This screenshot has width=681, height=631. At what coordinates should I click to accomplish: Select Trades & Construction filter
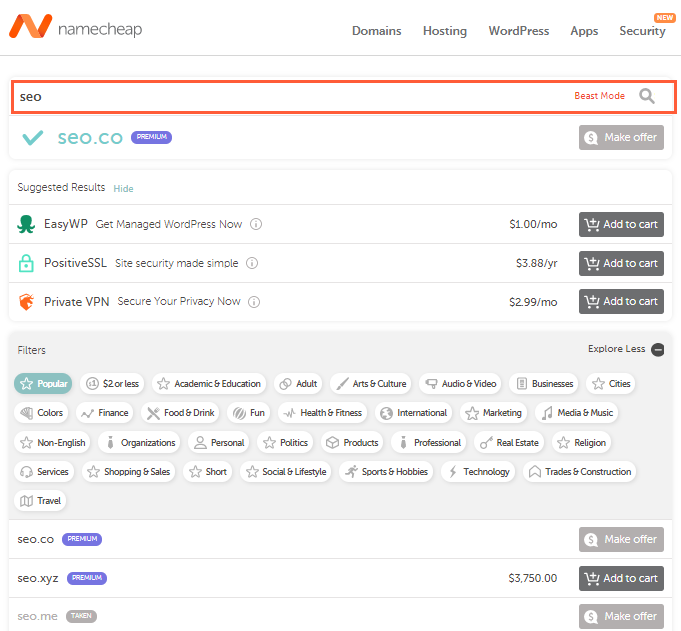tap(580, 472)
